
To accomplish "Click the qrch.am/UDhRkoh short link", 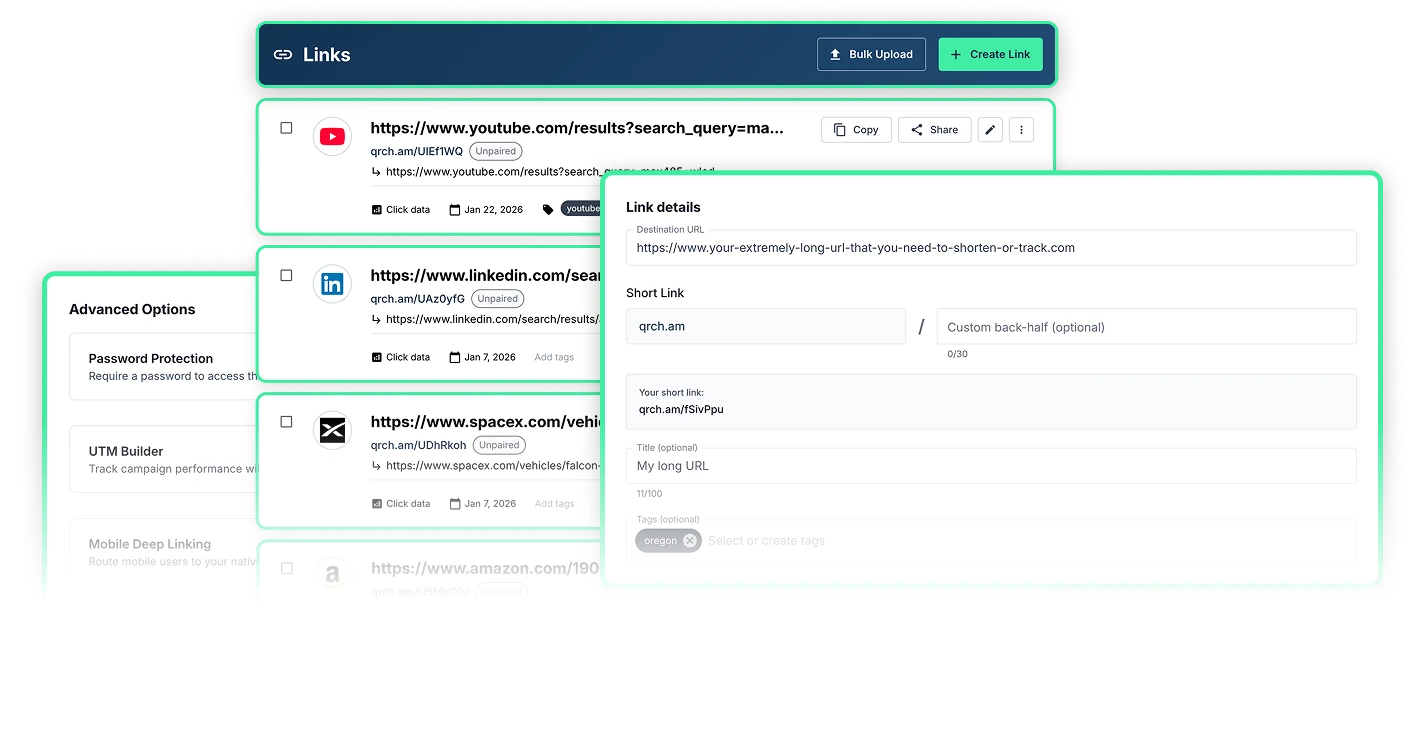I will [419, 446].
